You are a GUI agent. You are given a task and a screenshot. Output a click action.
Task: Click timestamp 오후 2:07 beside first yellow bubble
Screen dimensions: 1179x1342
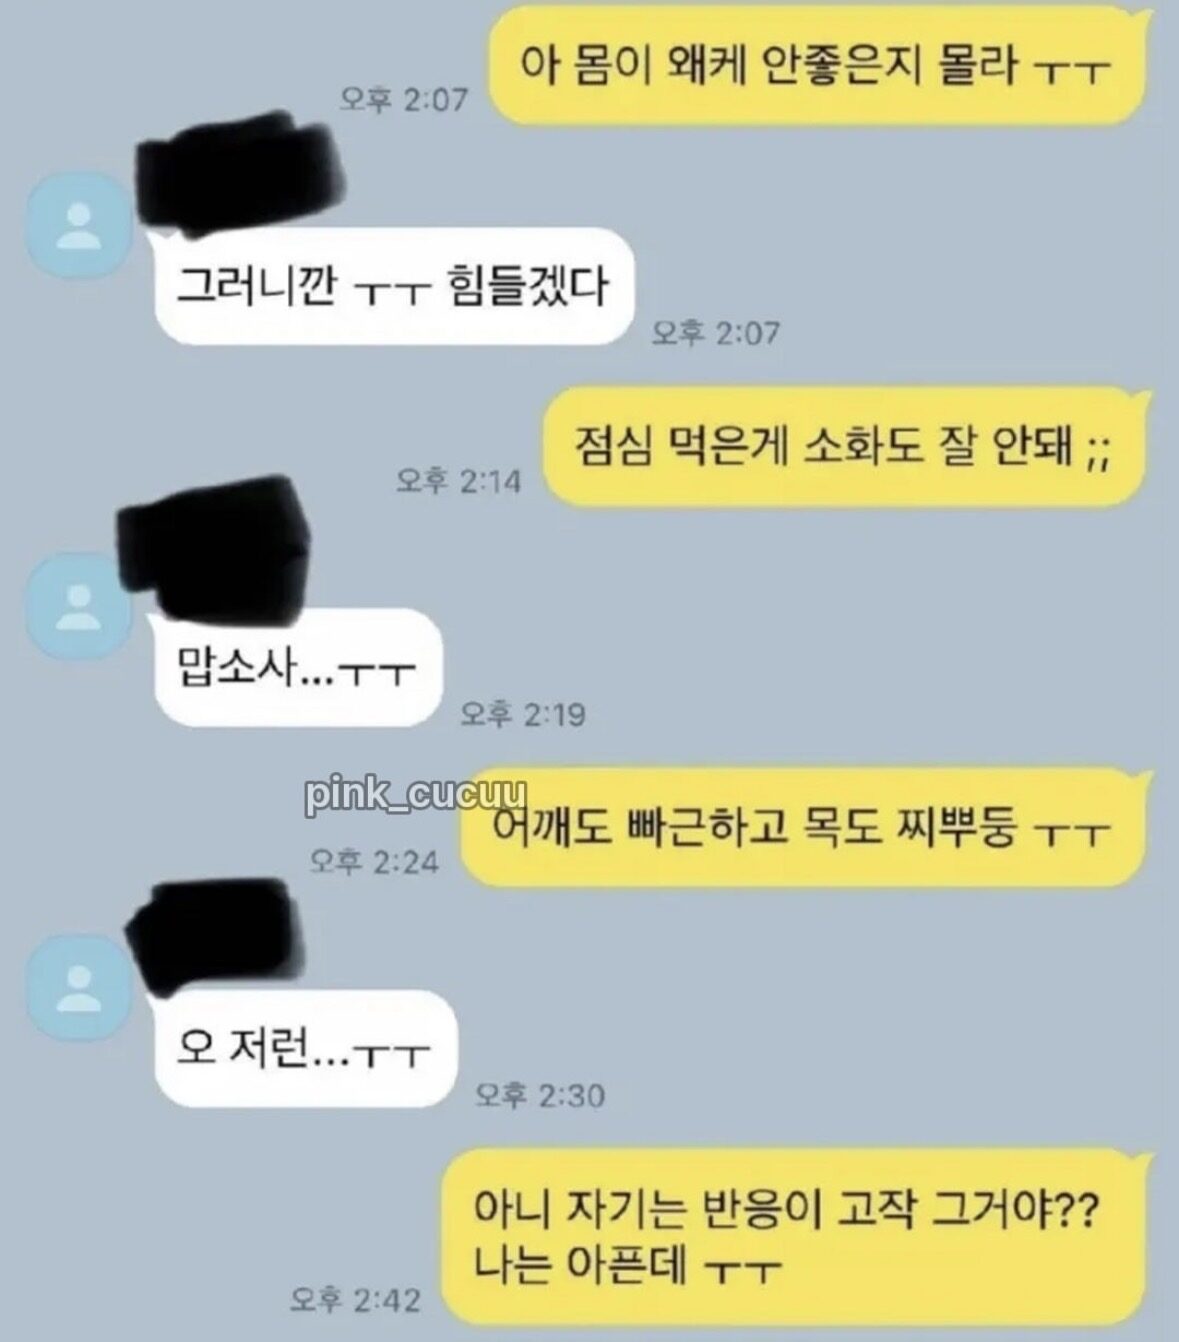tap(404, 99)
